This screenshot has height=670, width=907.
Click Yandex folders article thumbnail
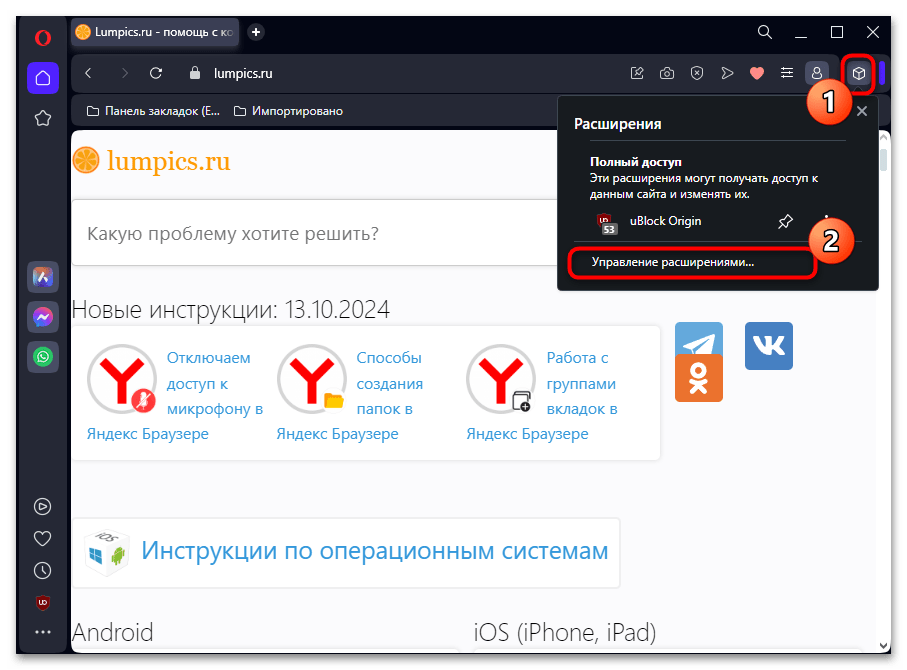[x=312, y=379]
